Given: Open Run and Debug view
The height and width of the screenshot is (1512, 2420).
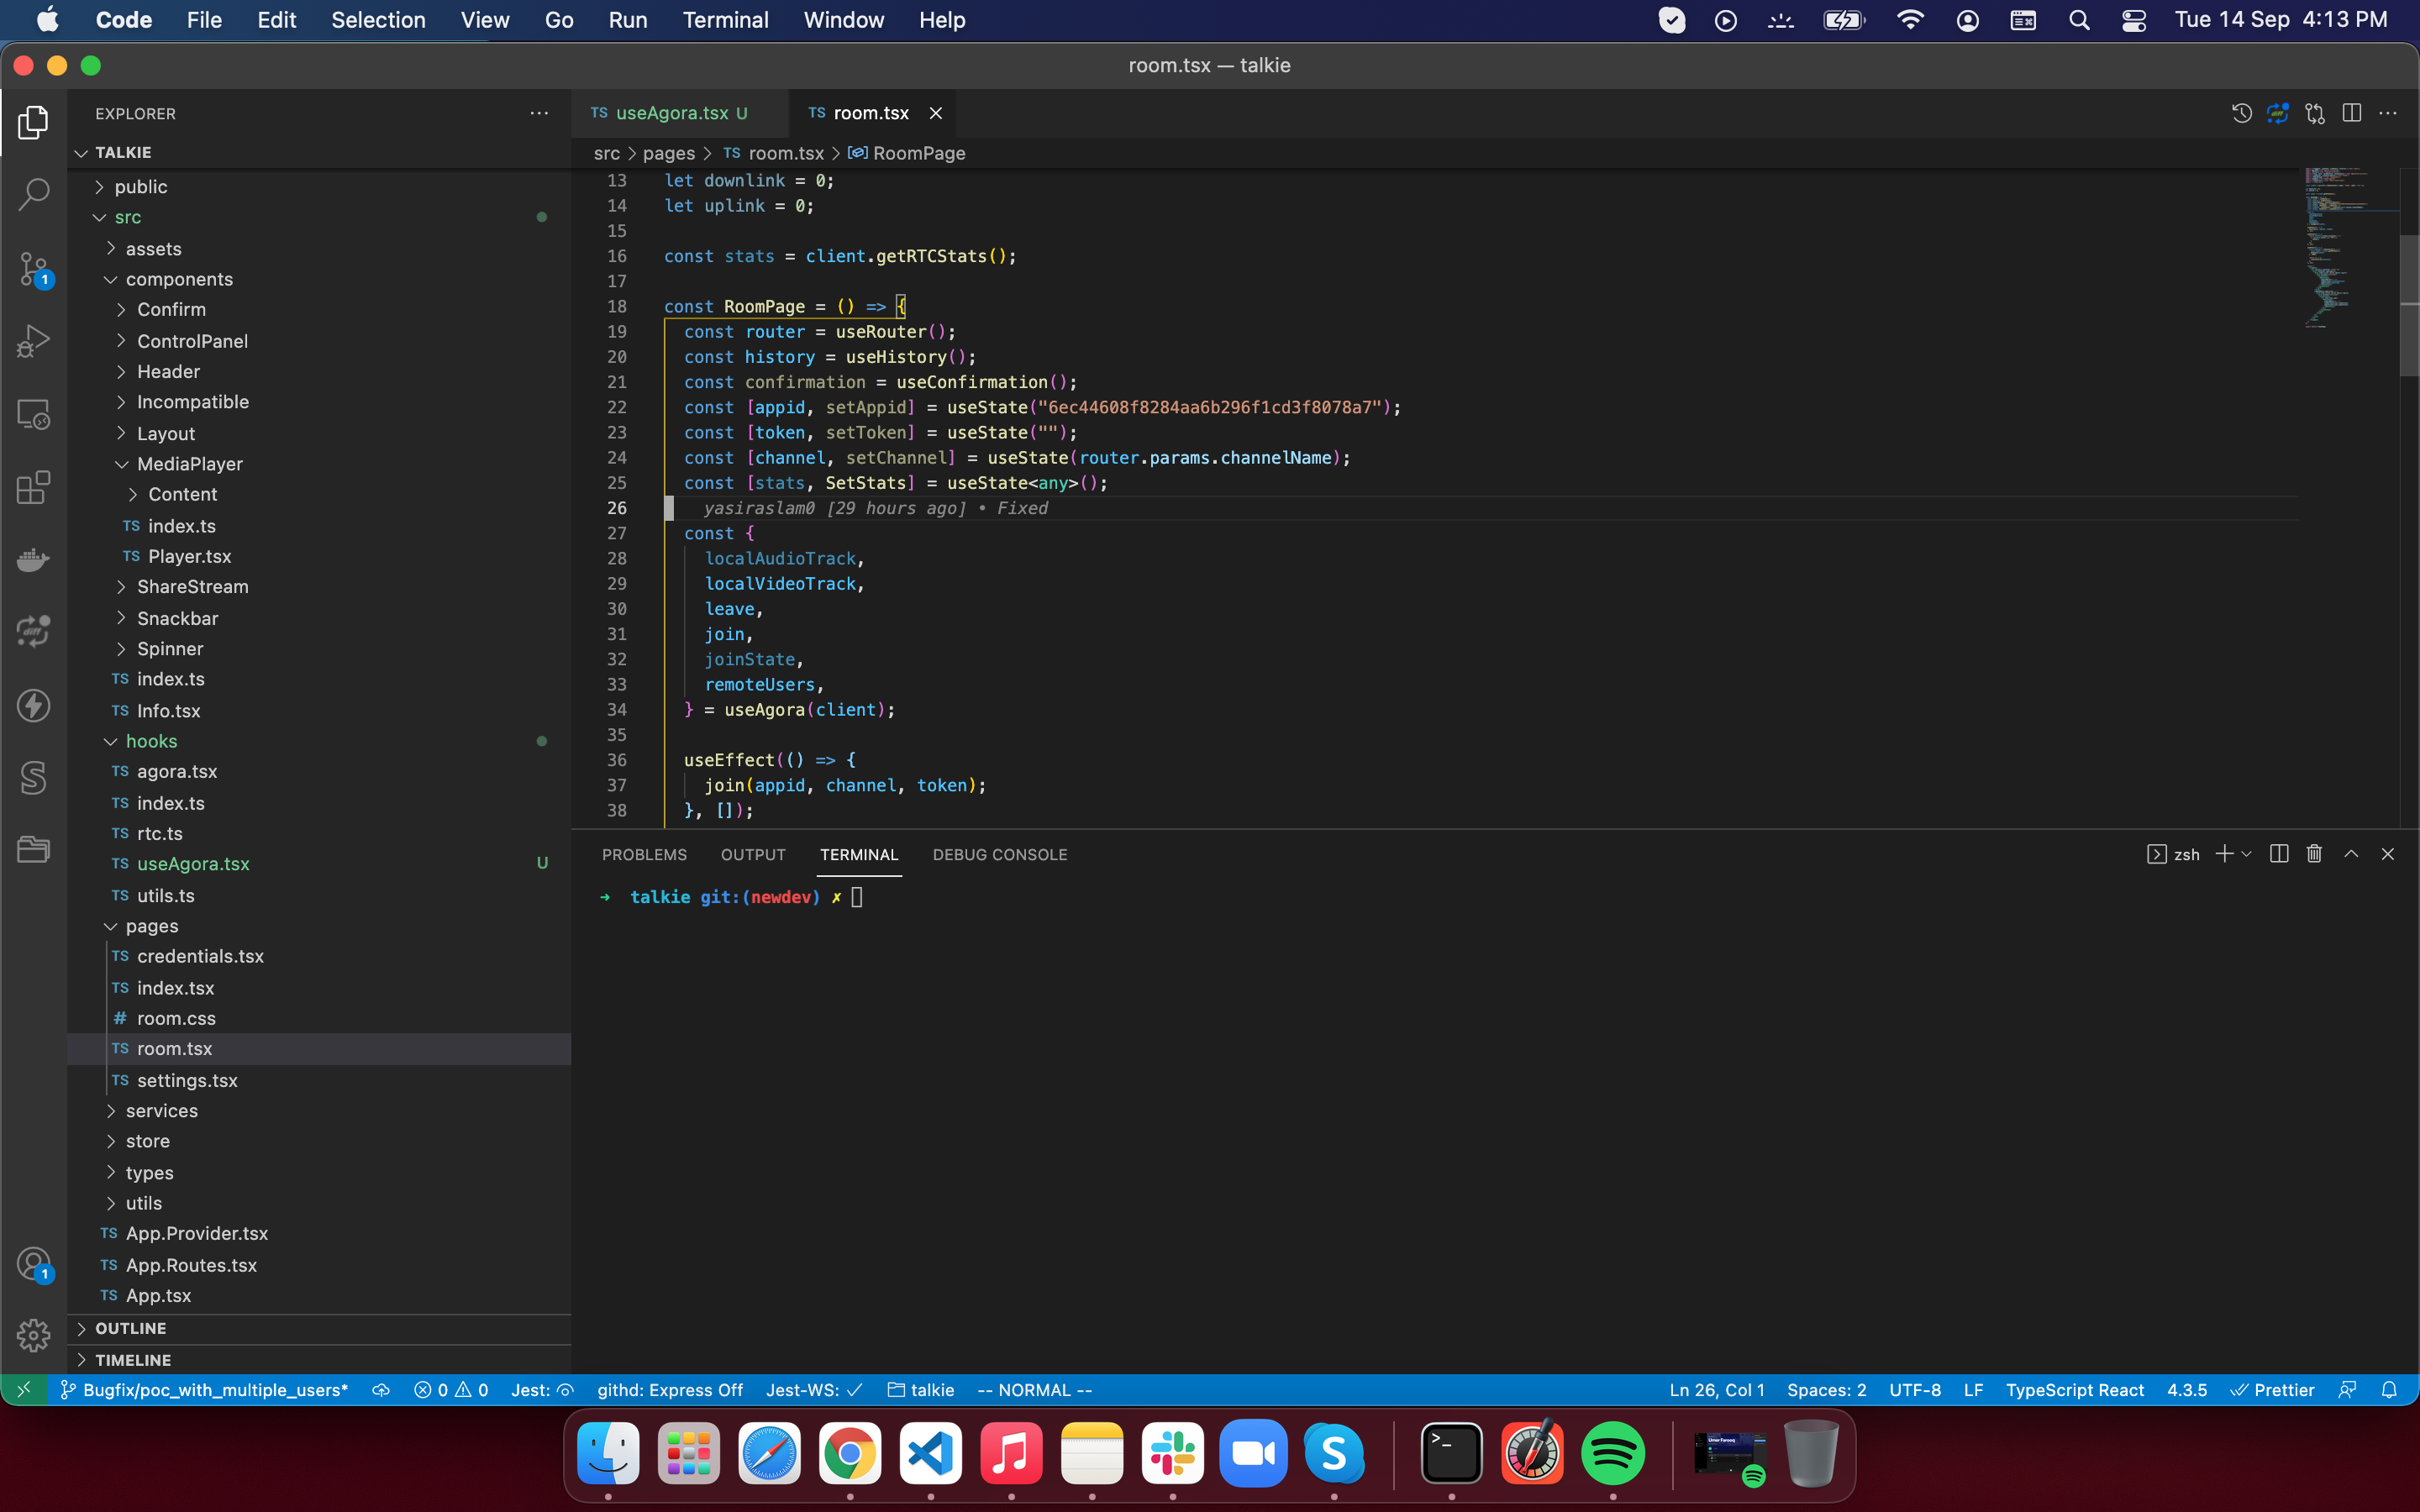Looking at the screenshot, I should click(x=33, y=341).
